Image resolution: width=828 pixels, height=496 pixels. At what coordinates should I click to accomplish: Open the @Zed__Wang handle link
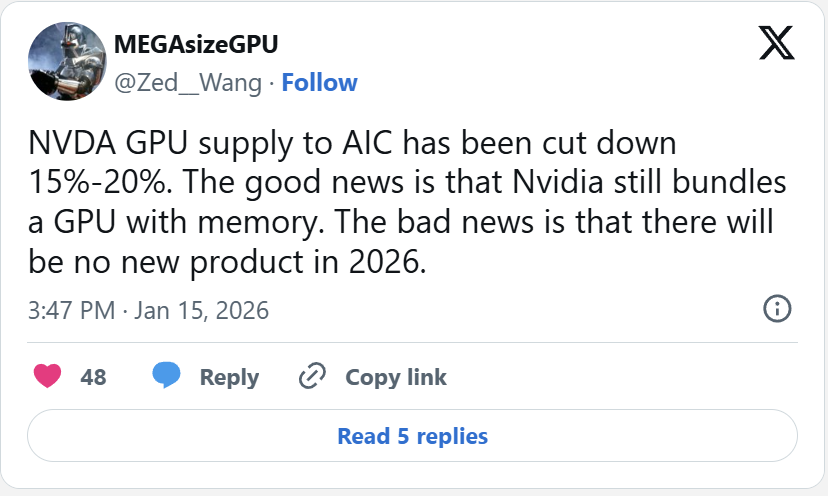pyautogui.click(x=187, y=82)
